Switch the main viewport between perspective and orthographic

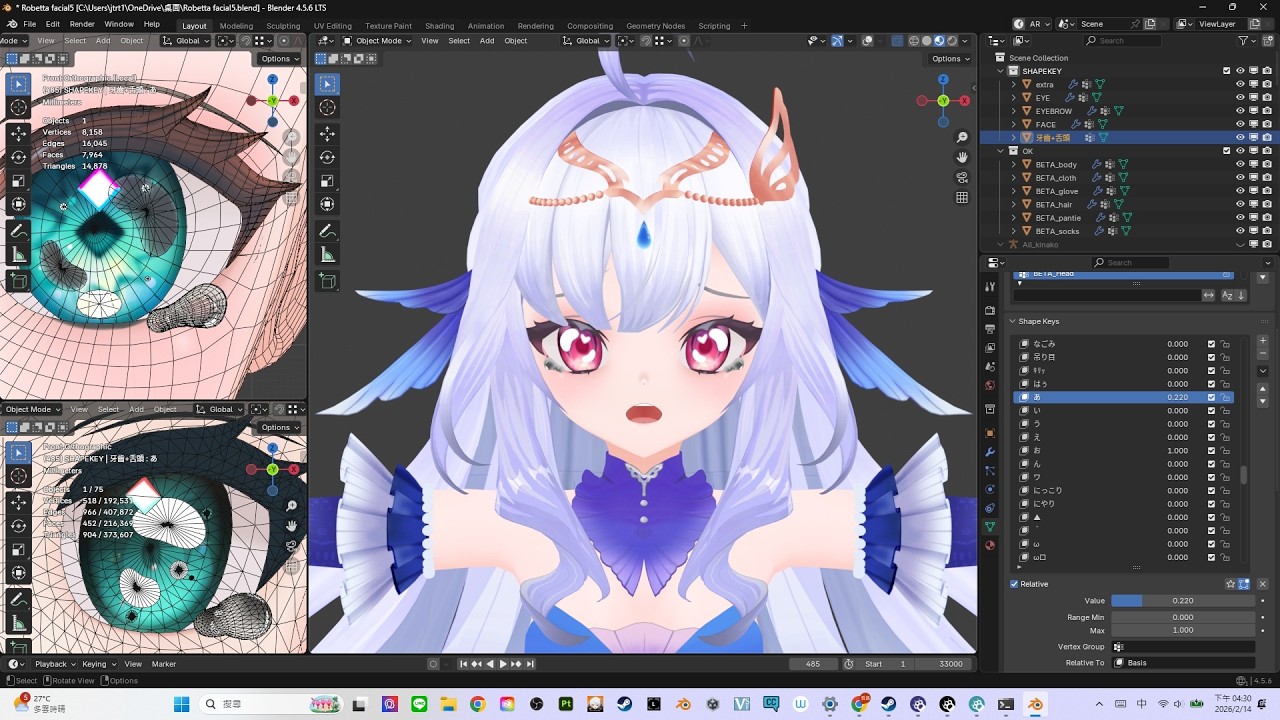coord(962,197)
